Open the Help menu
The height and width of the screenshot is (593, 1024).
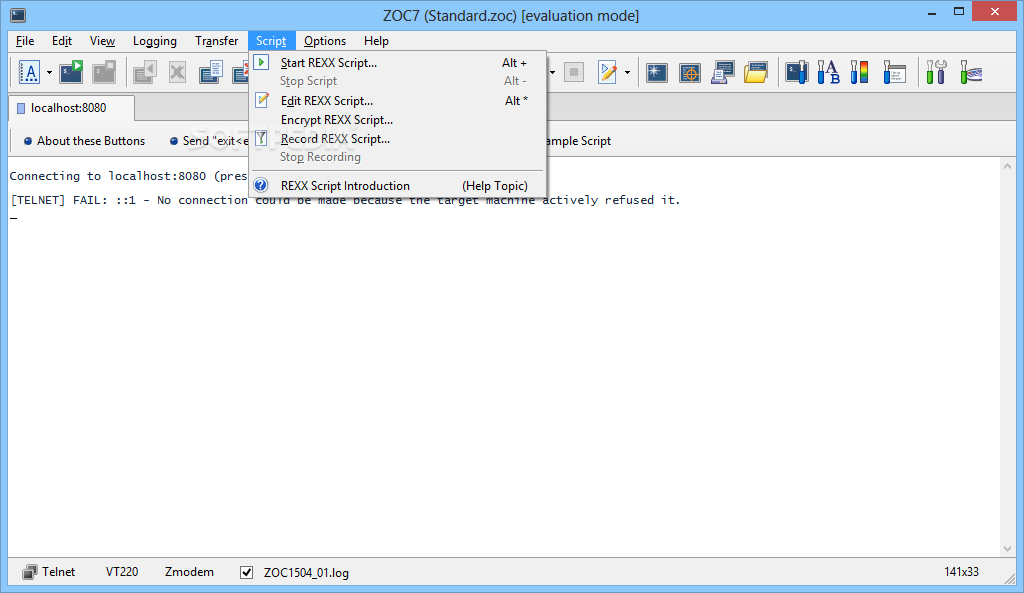(x=376, y=40)
